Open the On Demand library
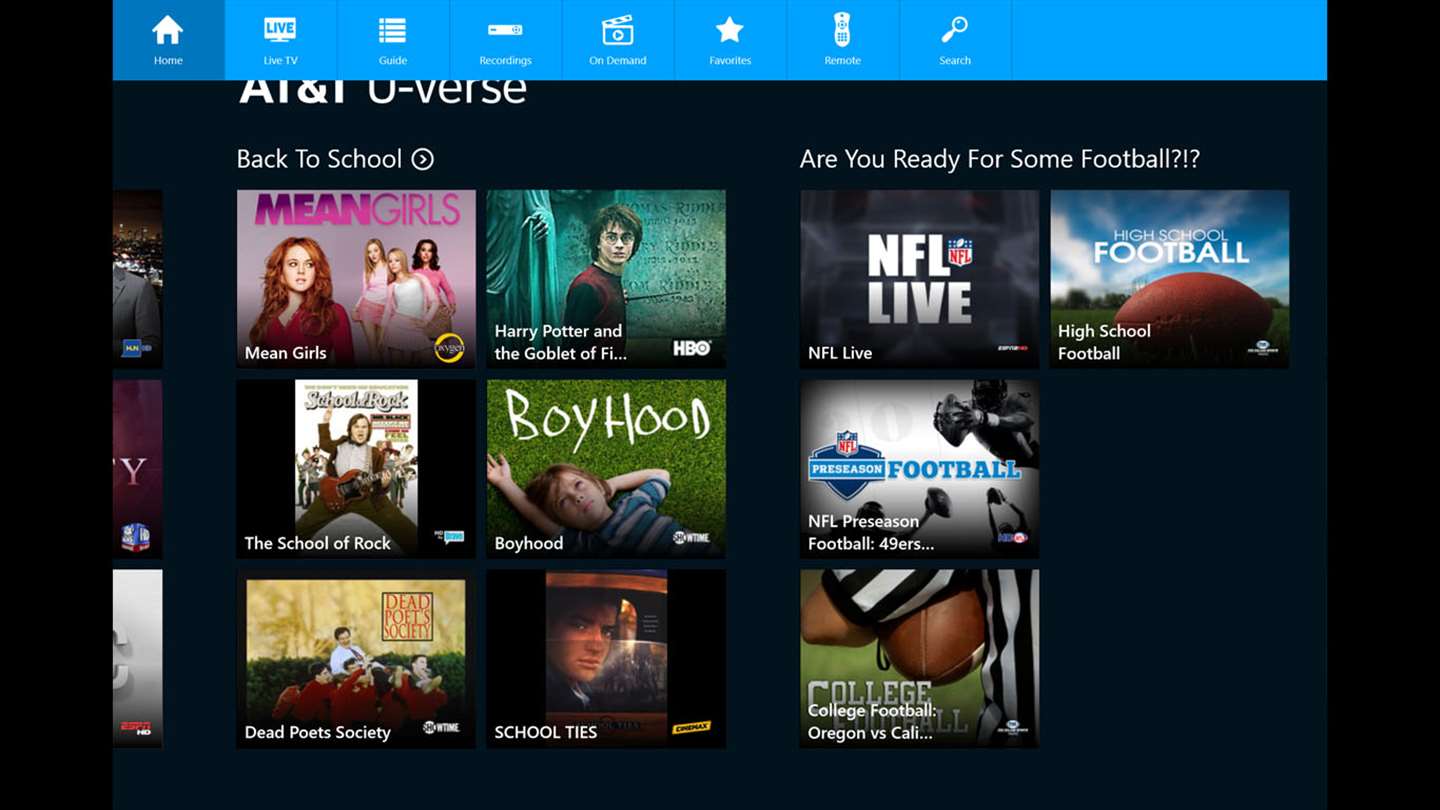This screenshot has height=810, width=1440. (x=618, y=40)
